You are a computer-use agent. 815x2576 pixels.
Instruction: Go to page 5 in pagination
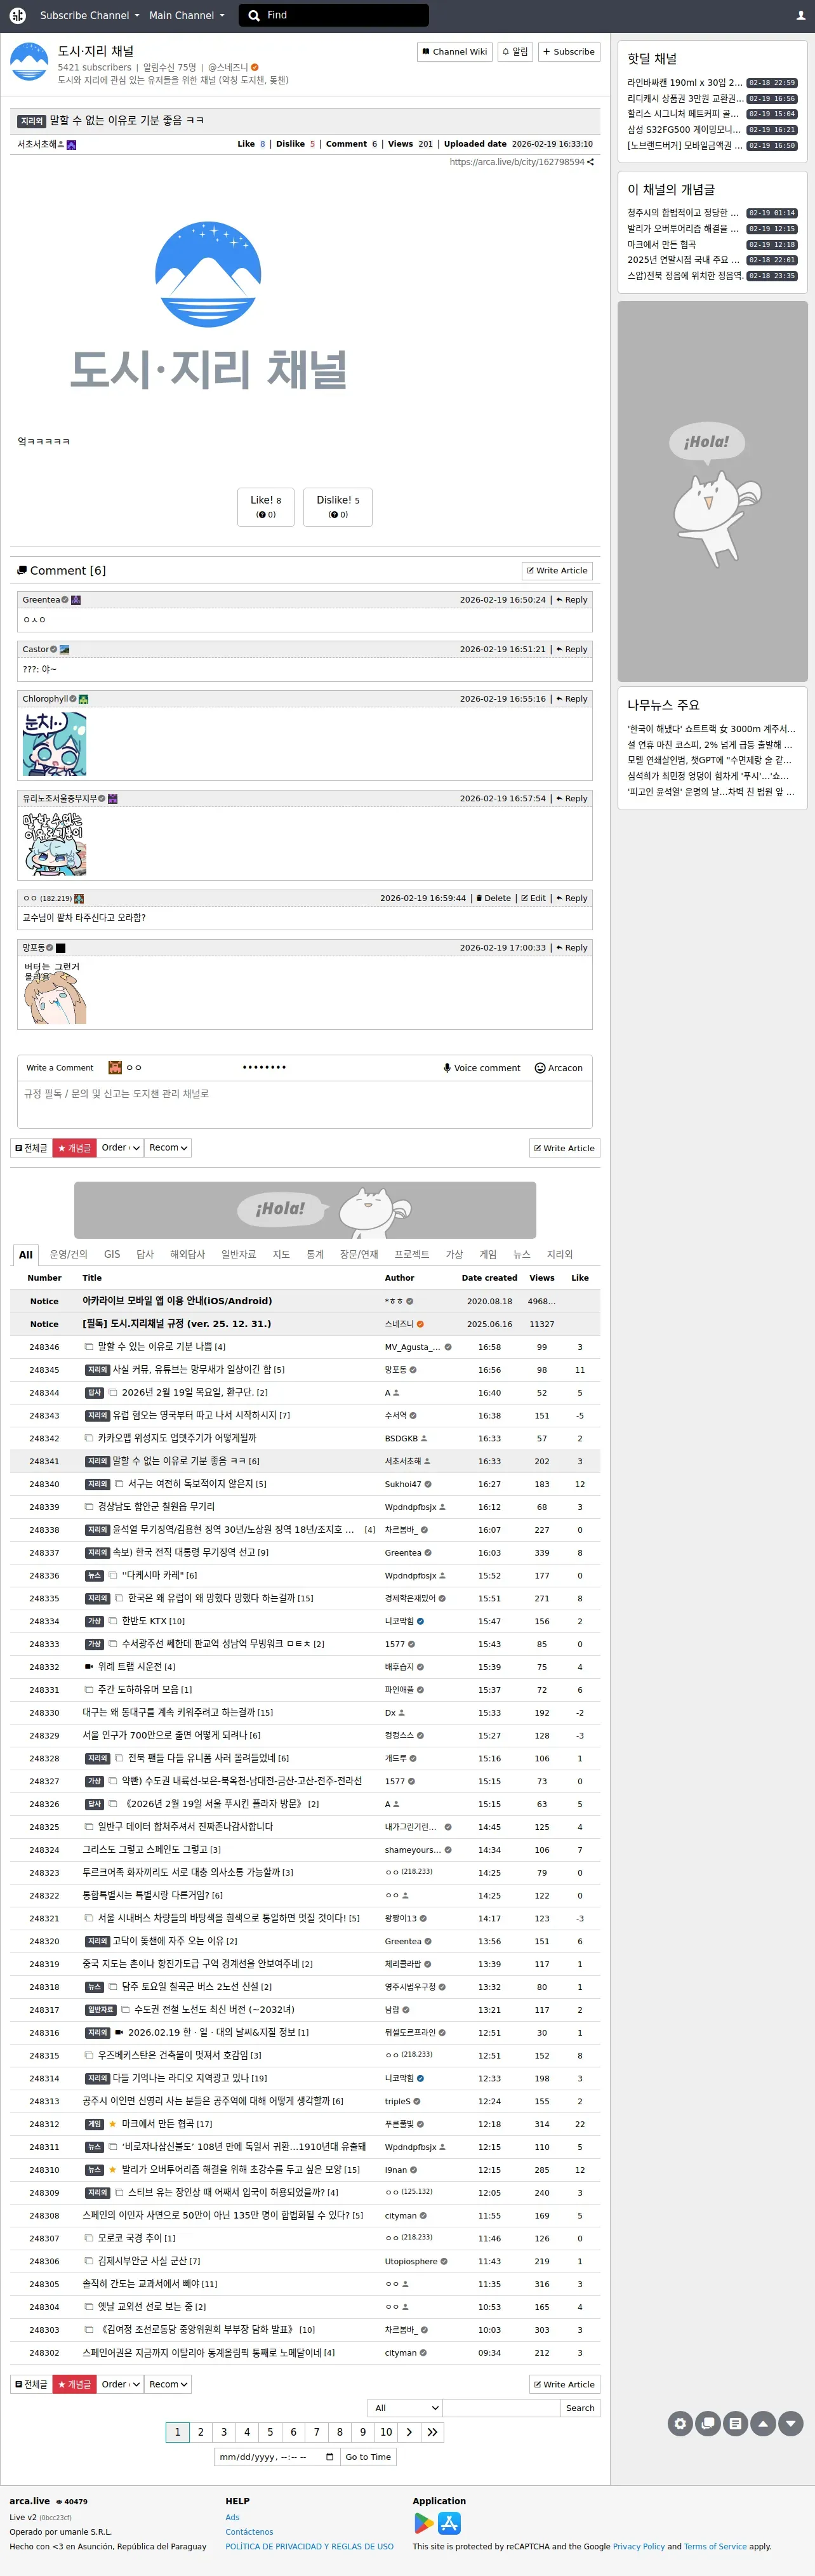pos(270,2432)
